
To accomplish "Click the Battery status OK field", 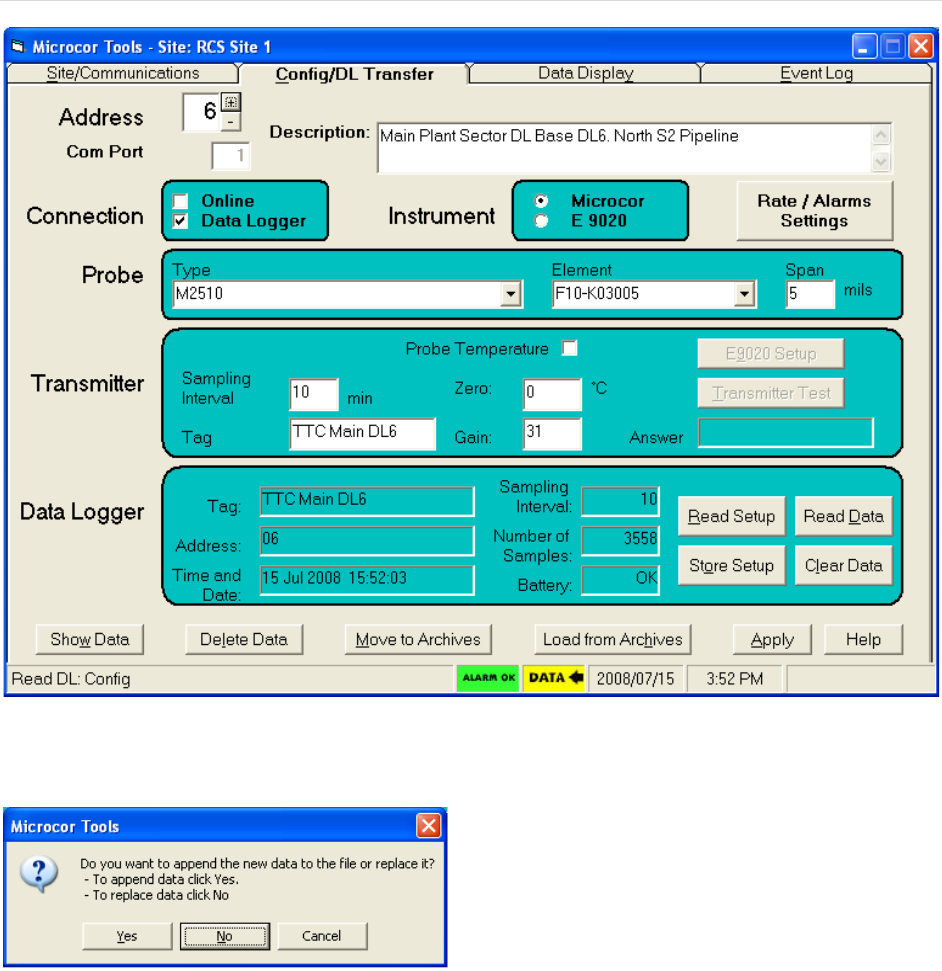I will click(621, 580).
